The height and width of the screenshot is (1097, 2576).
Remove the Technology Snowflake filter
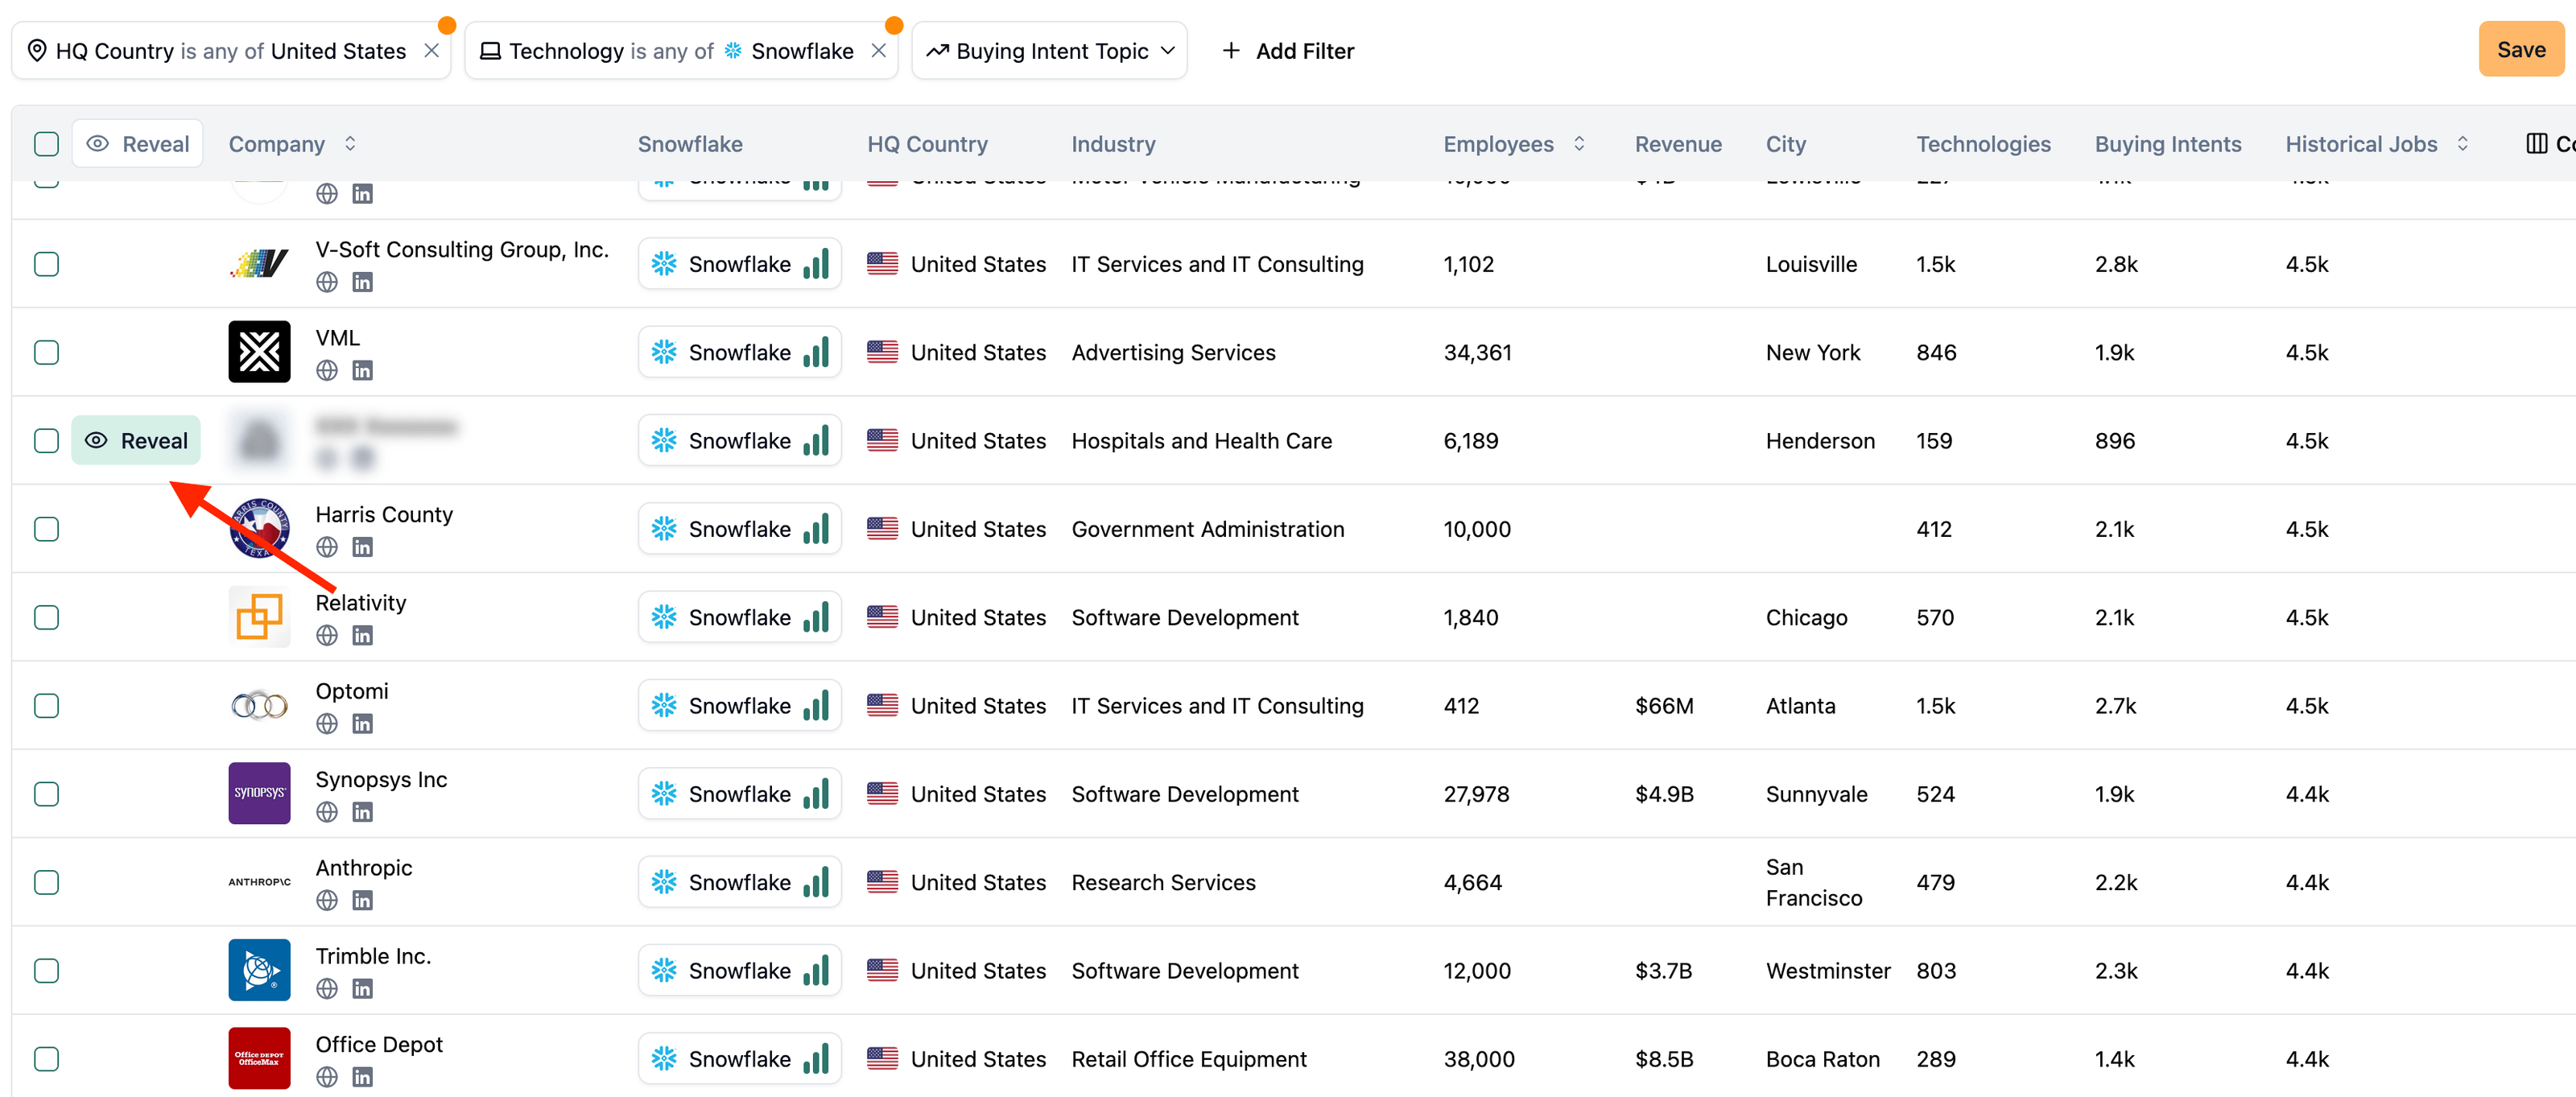(878, 51)
